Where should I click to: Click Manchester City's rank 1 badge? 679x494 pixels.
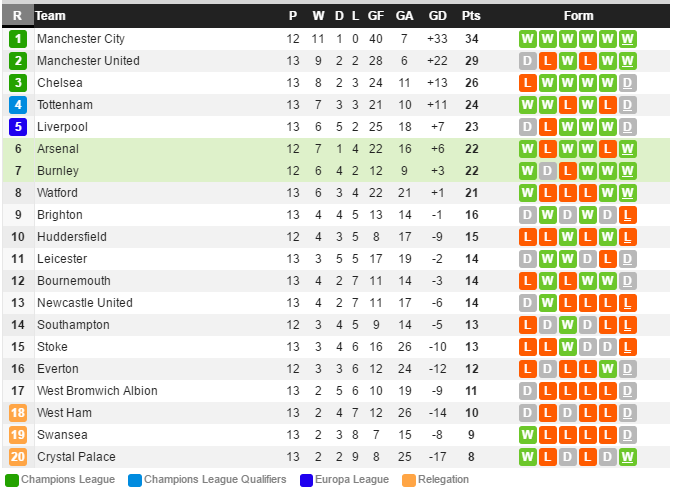tap(18, 39)
